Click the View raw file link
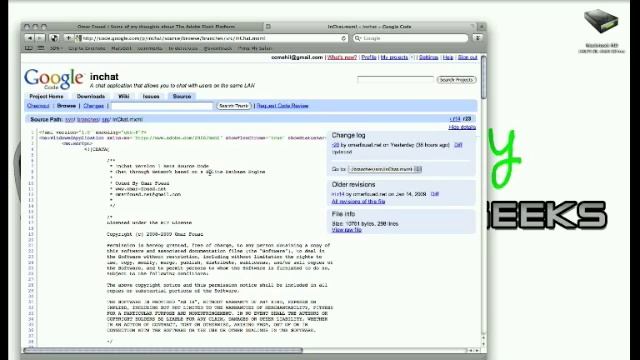This screenshot has width=640, height=360. point(347,230)
